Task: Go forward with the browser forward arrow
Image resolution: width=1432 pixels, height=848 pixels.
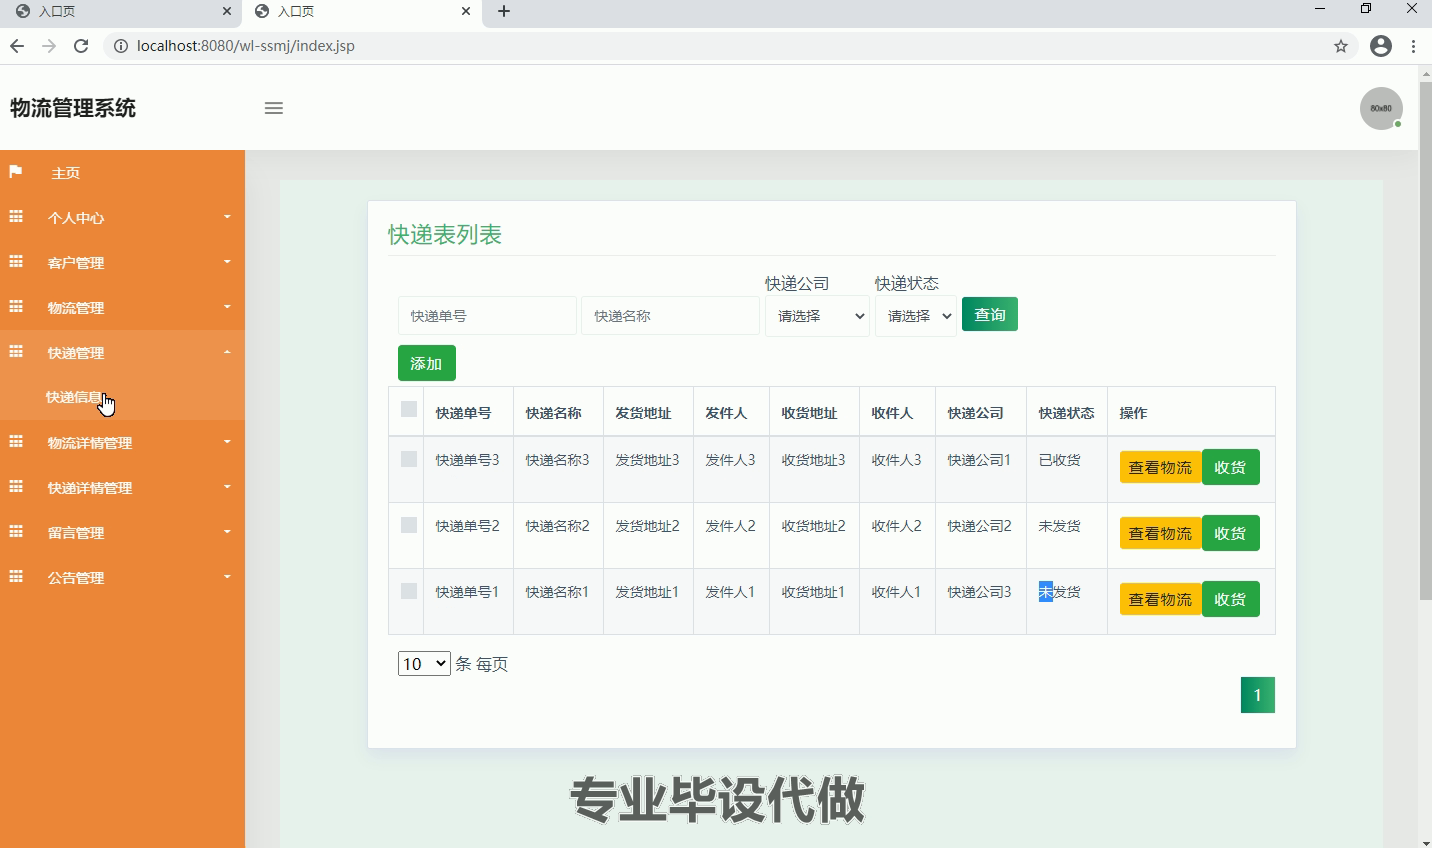Action: click(49, 46)
